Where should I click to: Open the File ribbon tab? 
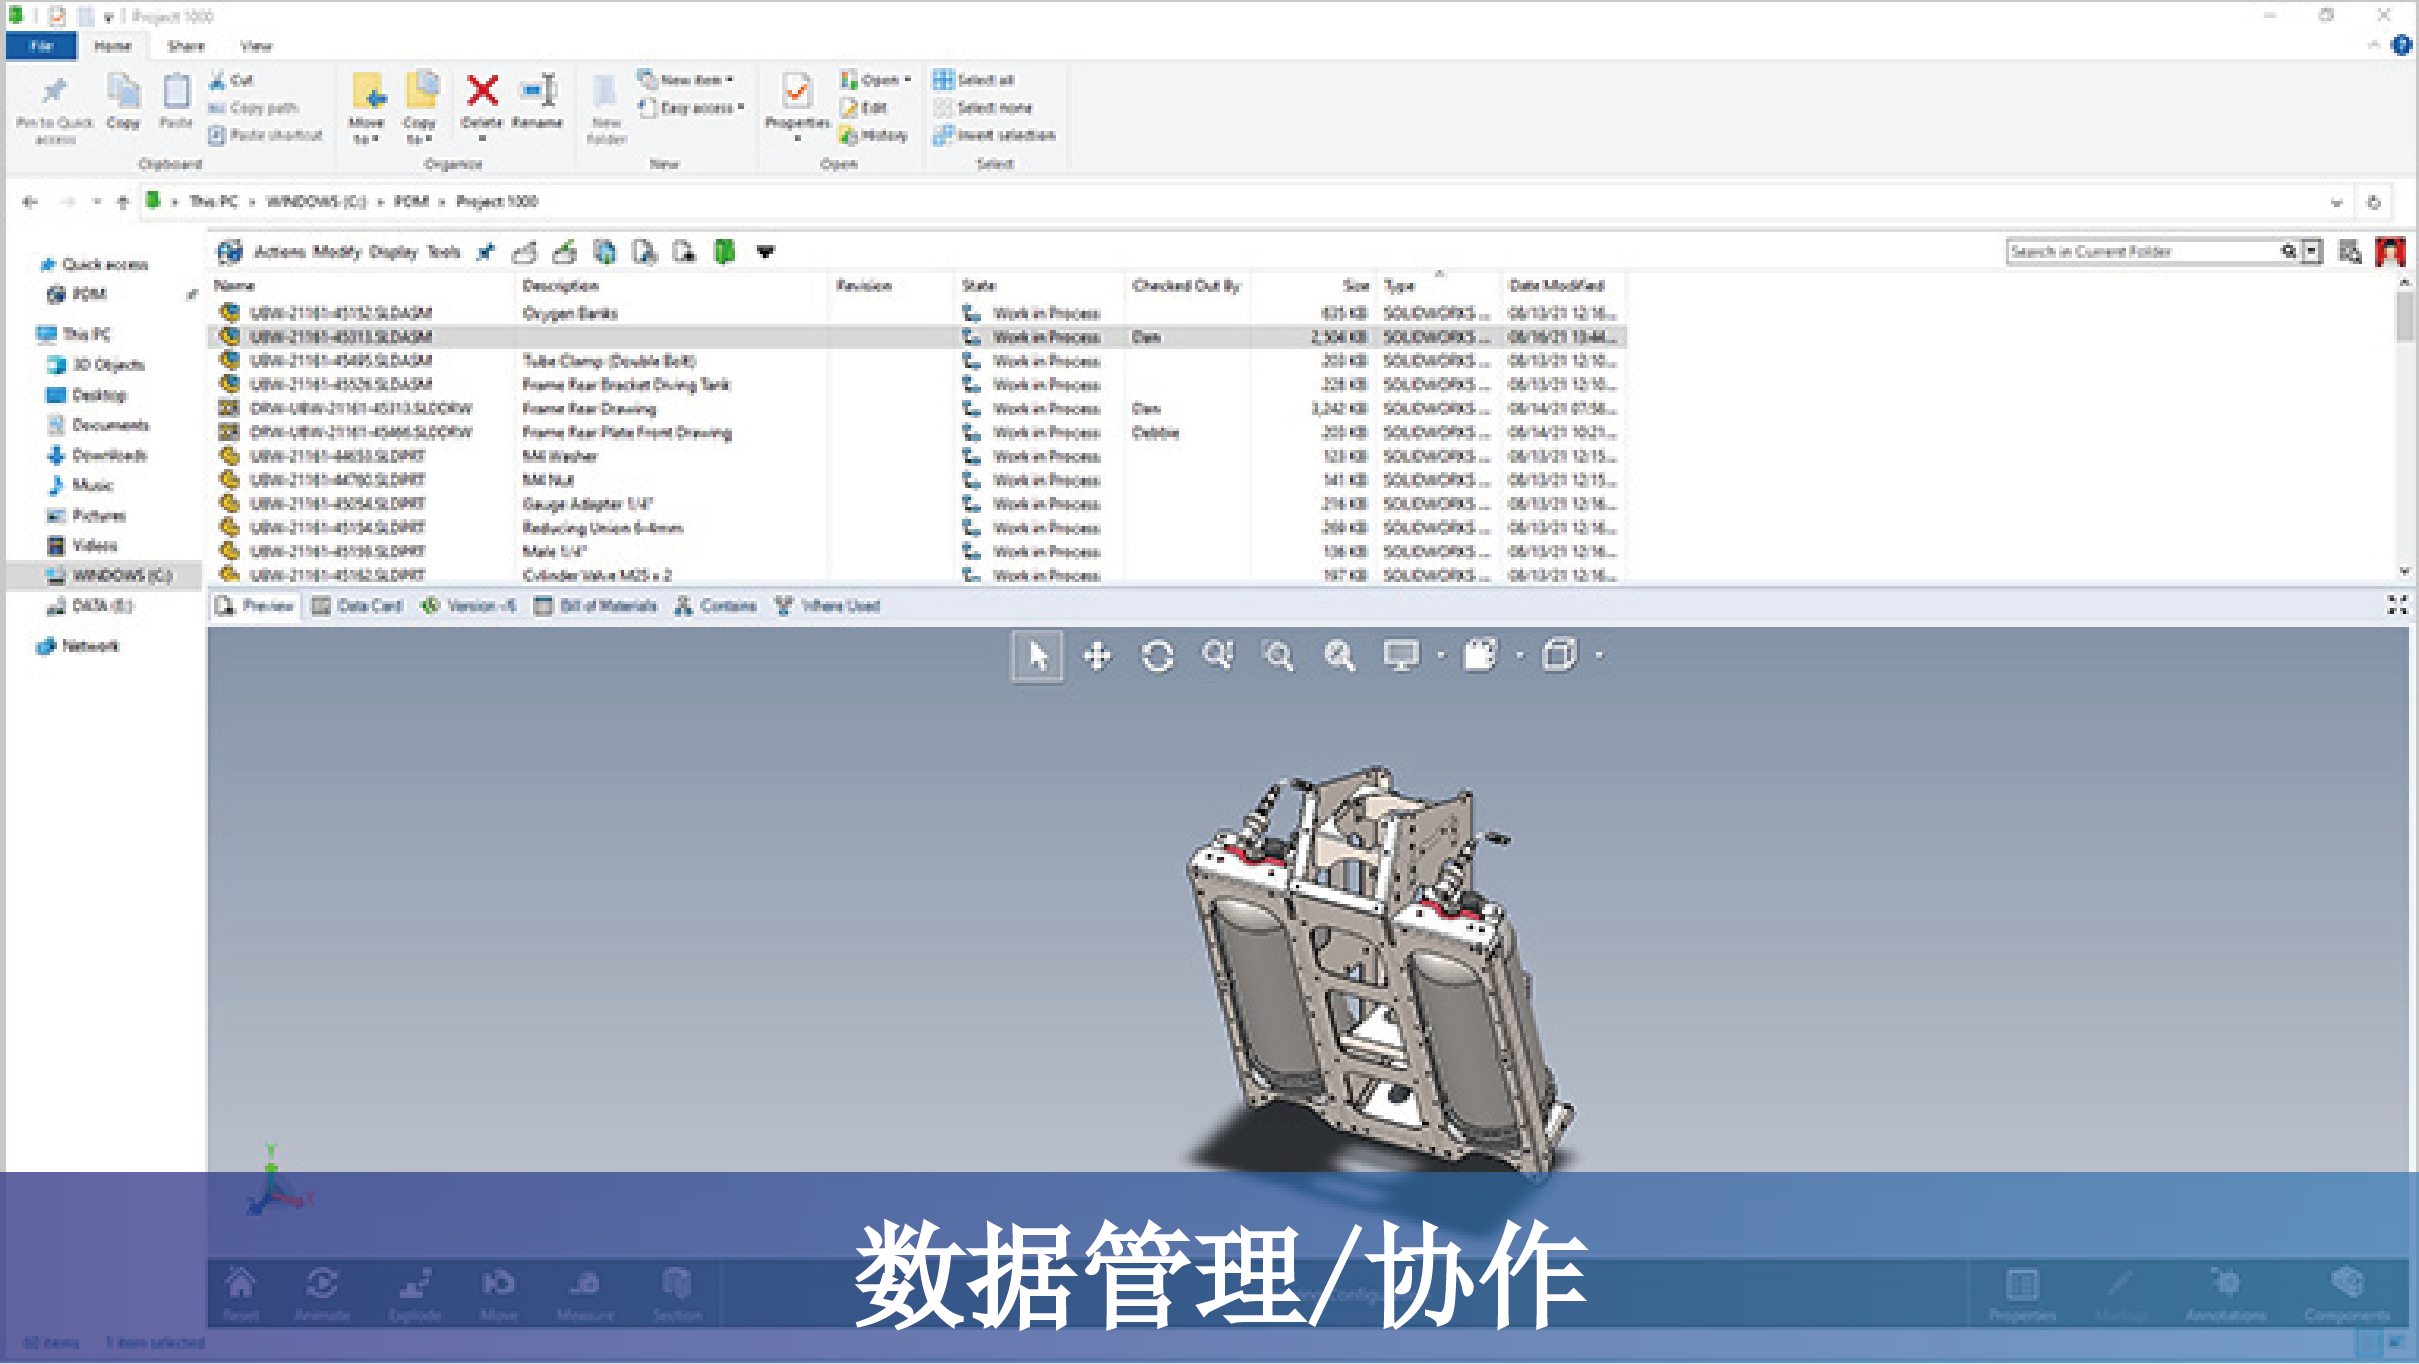[41, 46]
